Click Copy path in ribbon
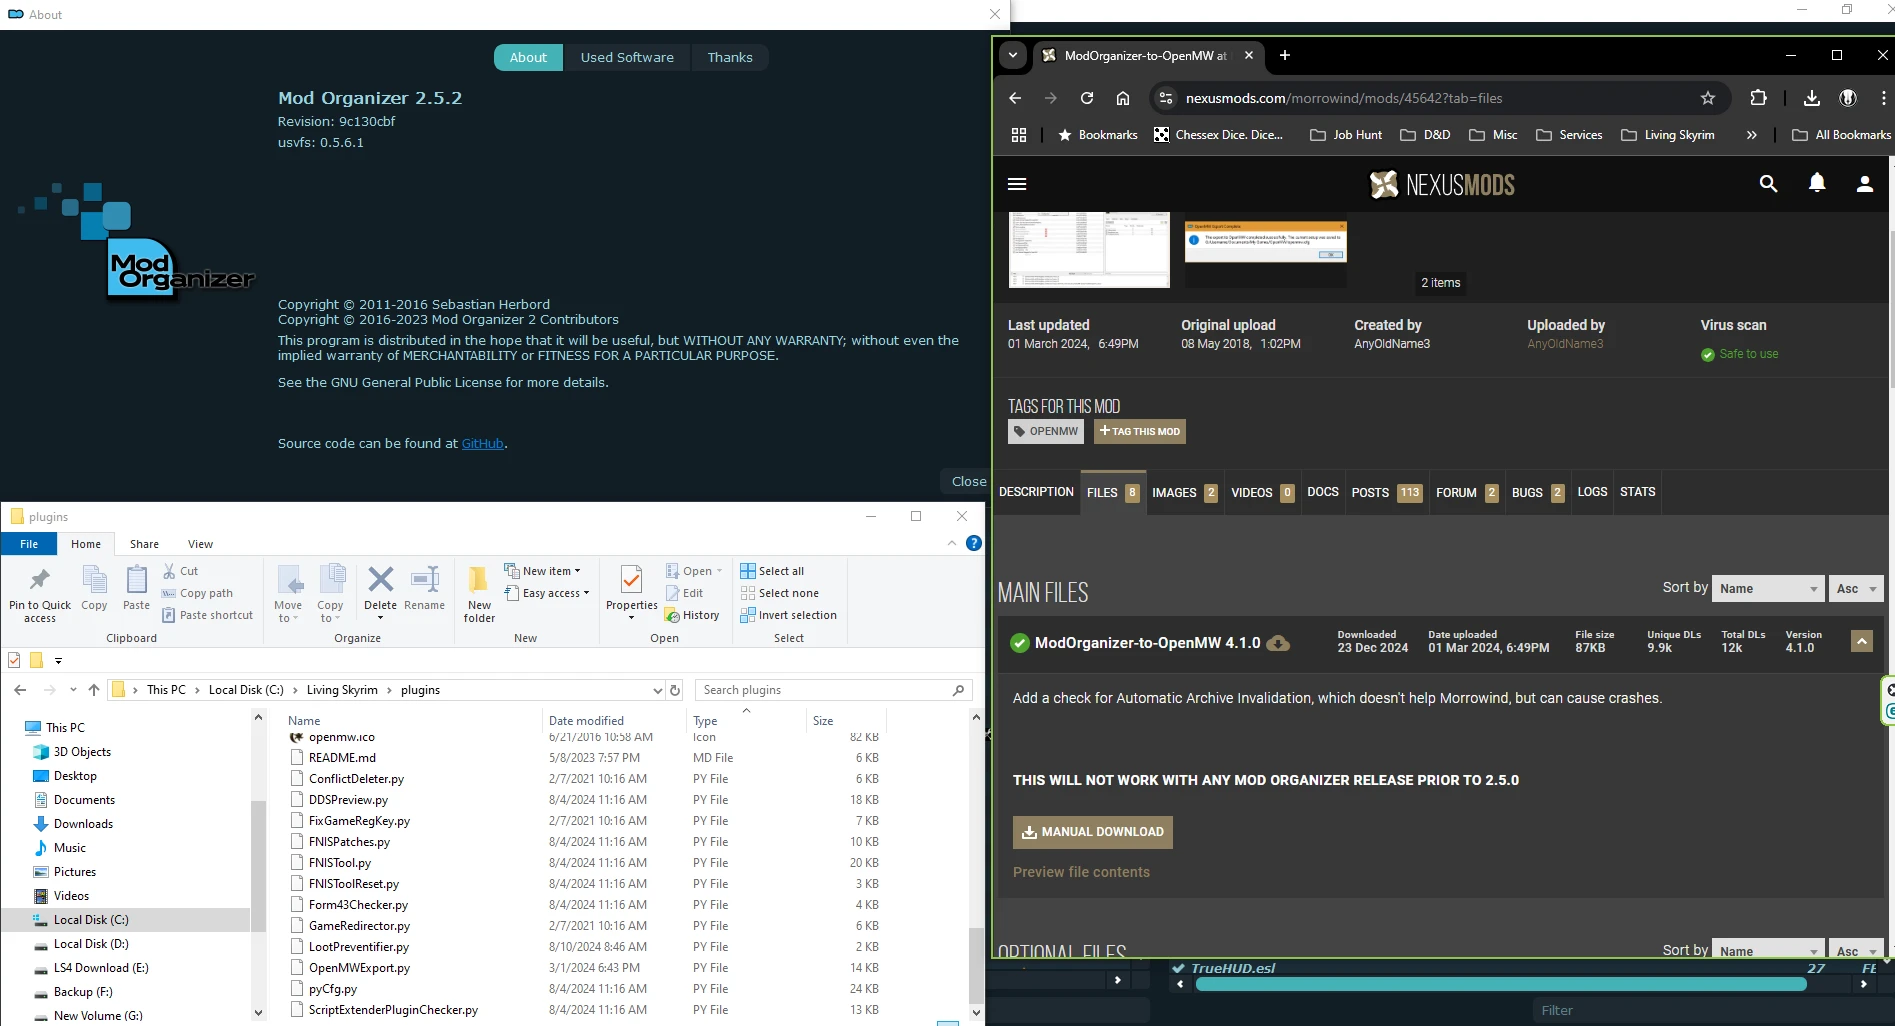 (x=197, y=593)
